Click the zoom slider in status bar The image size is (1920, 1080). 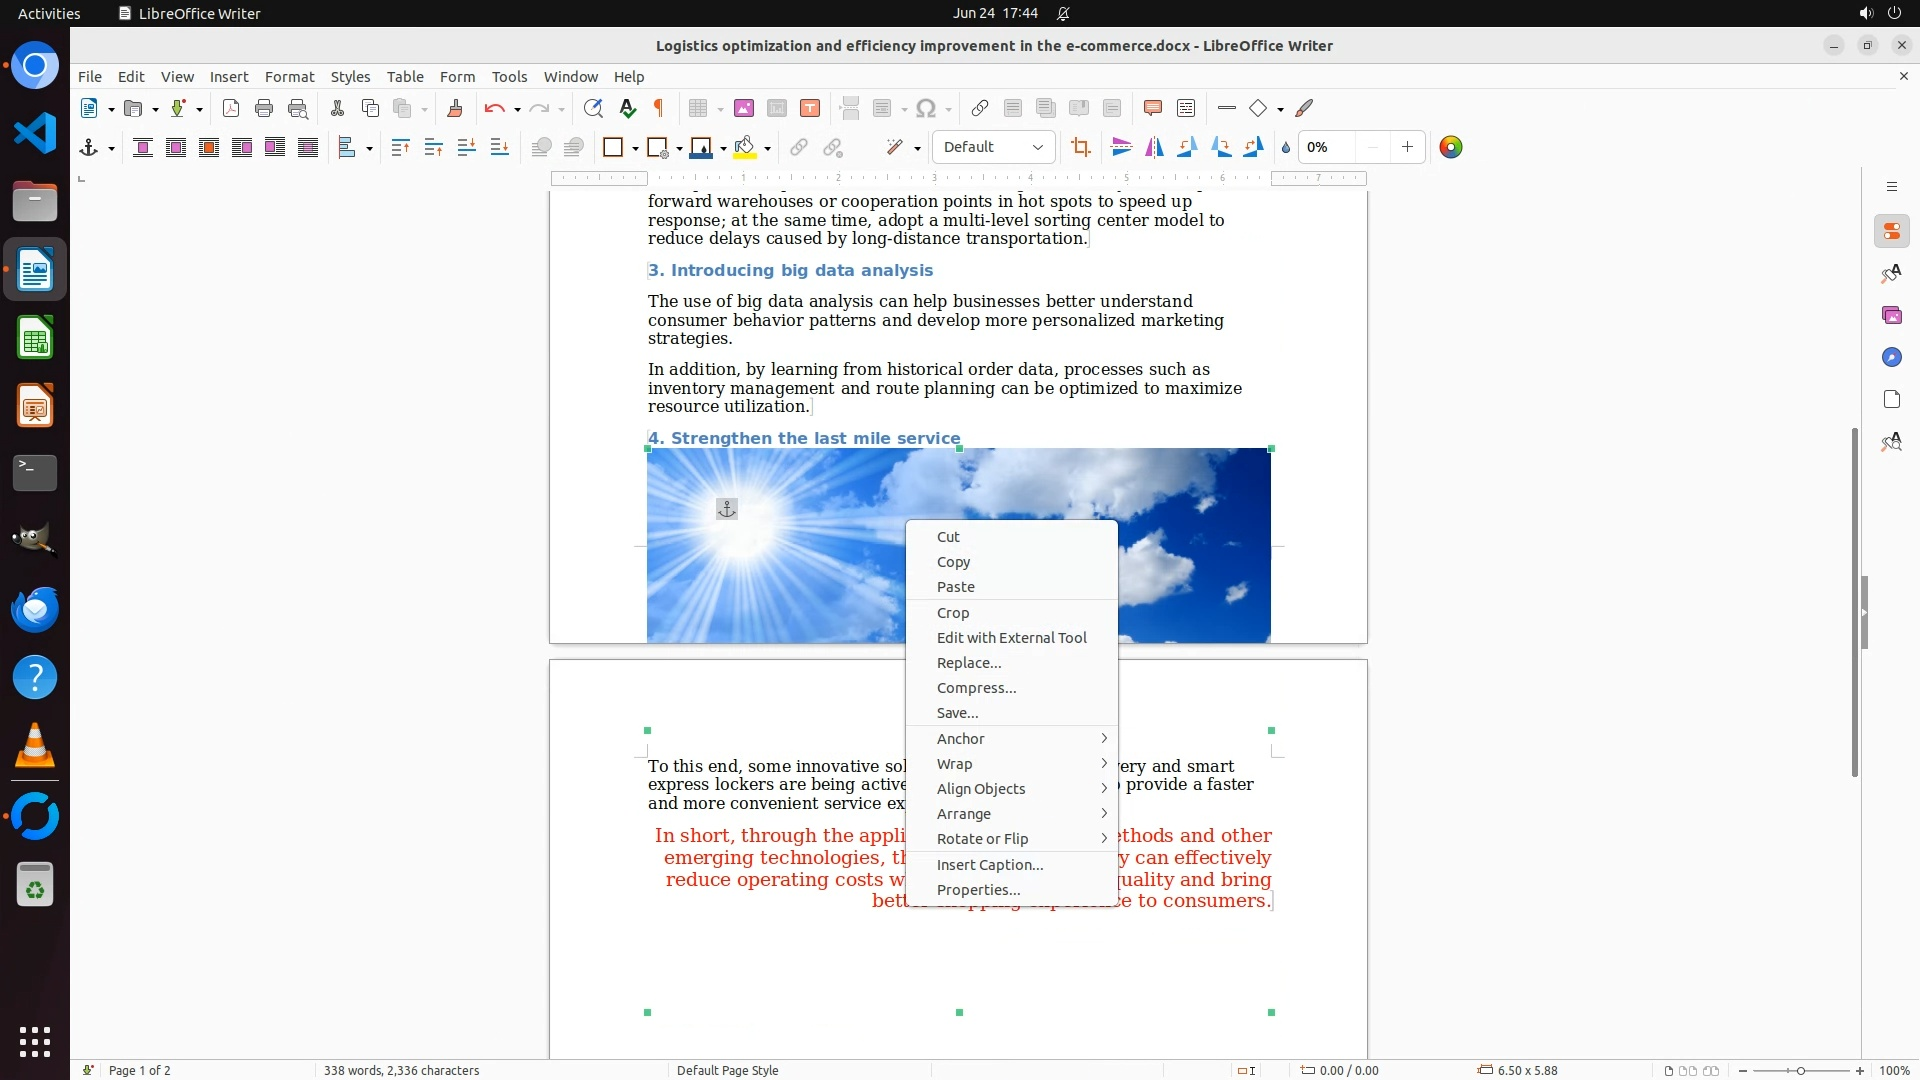tap(1800, 1070)
